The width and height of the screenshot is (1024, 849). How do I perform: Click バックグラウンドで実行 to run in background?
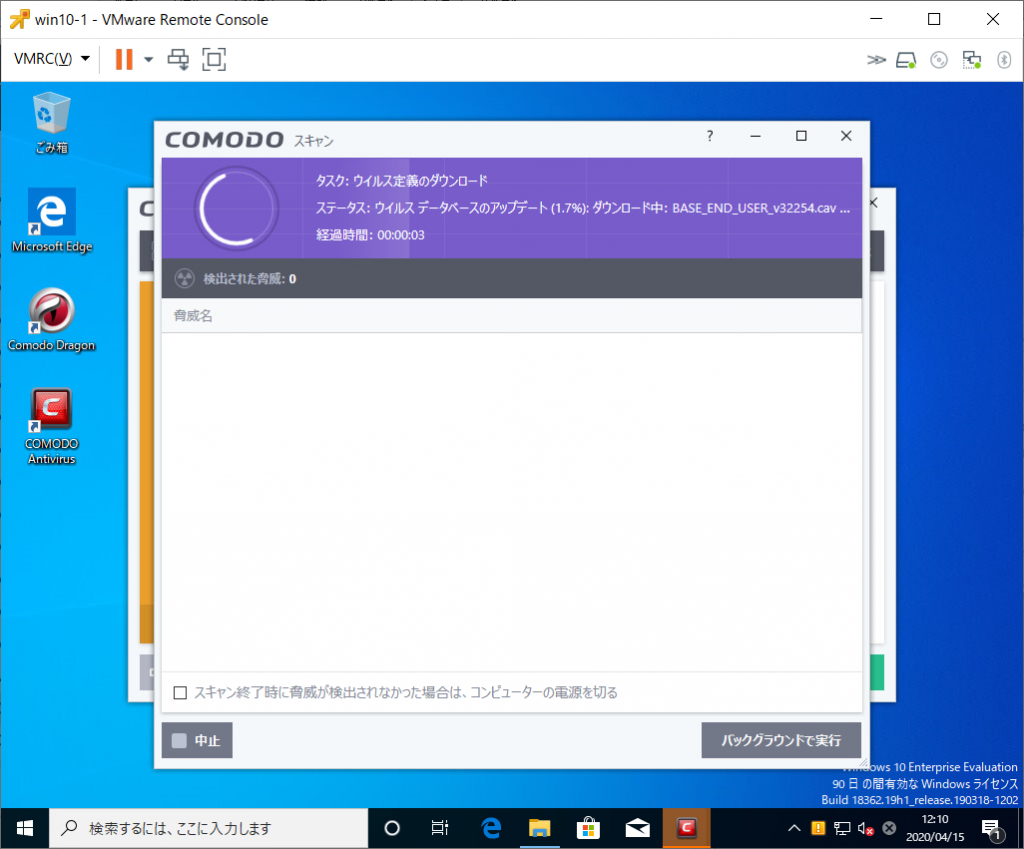pyautogui.click(x=781, y=740)
